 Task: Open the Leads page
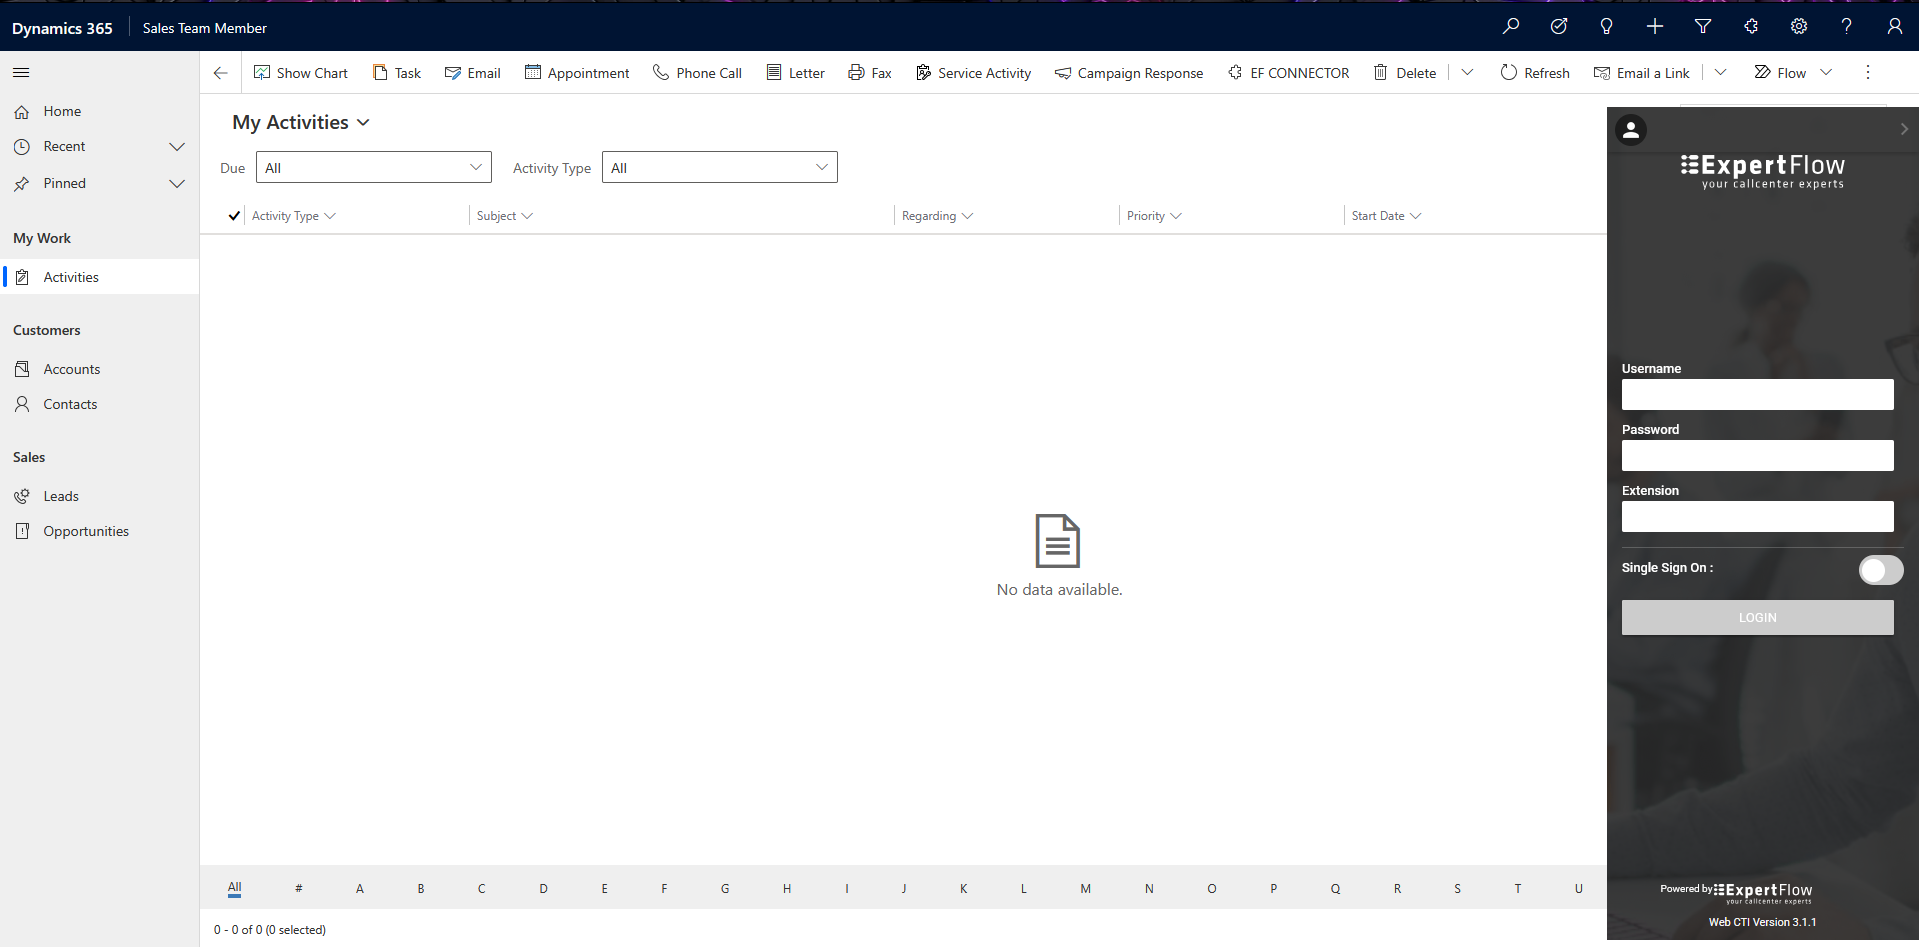tap(61, 495)
